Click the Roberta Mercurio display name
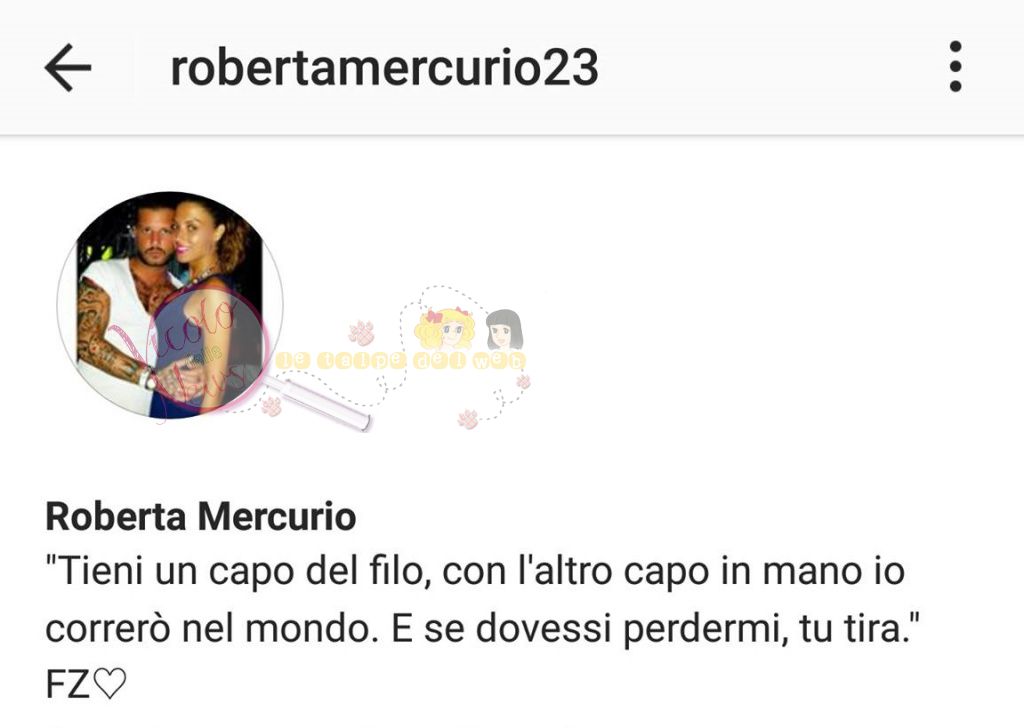 coord(200,517)
